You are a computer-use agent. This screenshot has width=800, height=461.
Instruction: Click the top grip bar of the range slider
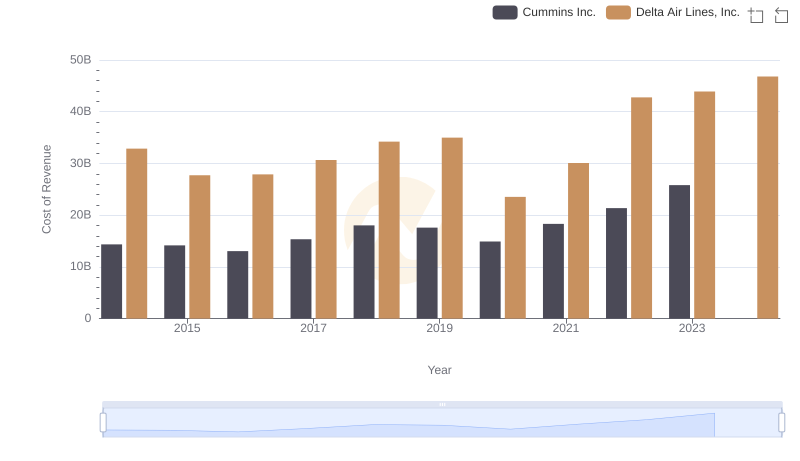pyautogui.click(x=442, y=404)
